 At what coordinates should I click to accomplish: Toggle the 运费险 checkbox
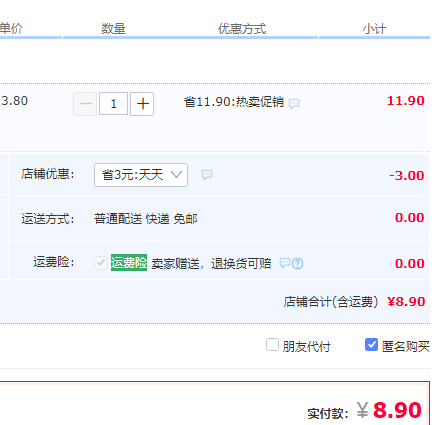[x=100, y=263]
